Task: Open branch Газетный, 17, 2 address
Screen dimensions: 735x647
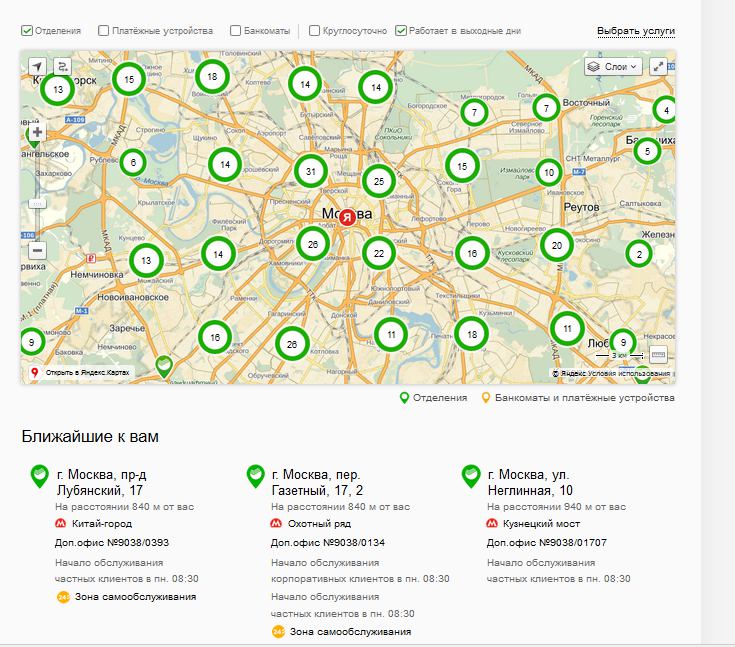Action: [x=317, y=482]
